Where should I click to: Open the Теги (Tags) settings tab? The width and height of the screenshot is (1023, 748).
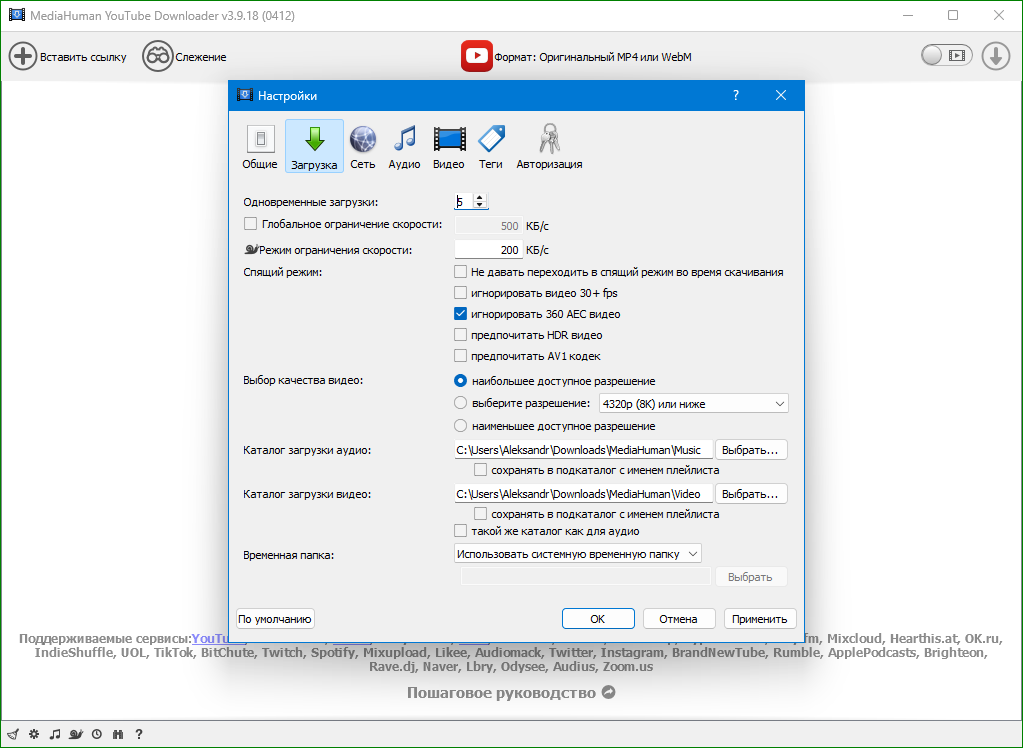coord(490,146)
